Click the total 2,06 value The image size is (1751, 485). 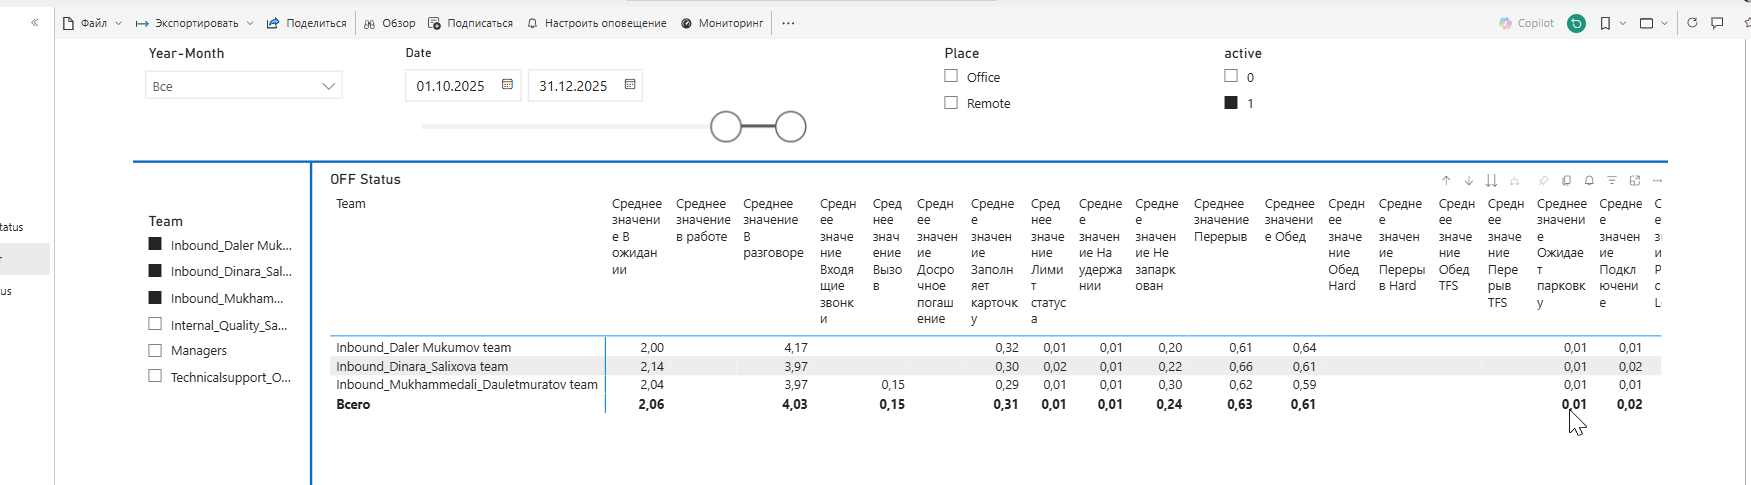651,405
